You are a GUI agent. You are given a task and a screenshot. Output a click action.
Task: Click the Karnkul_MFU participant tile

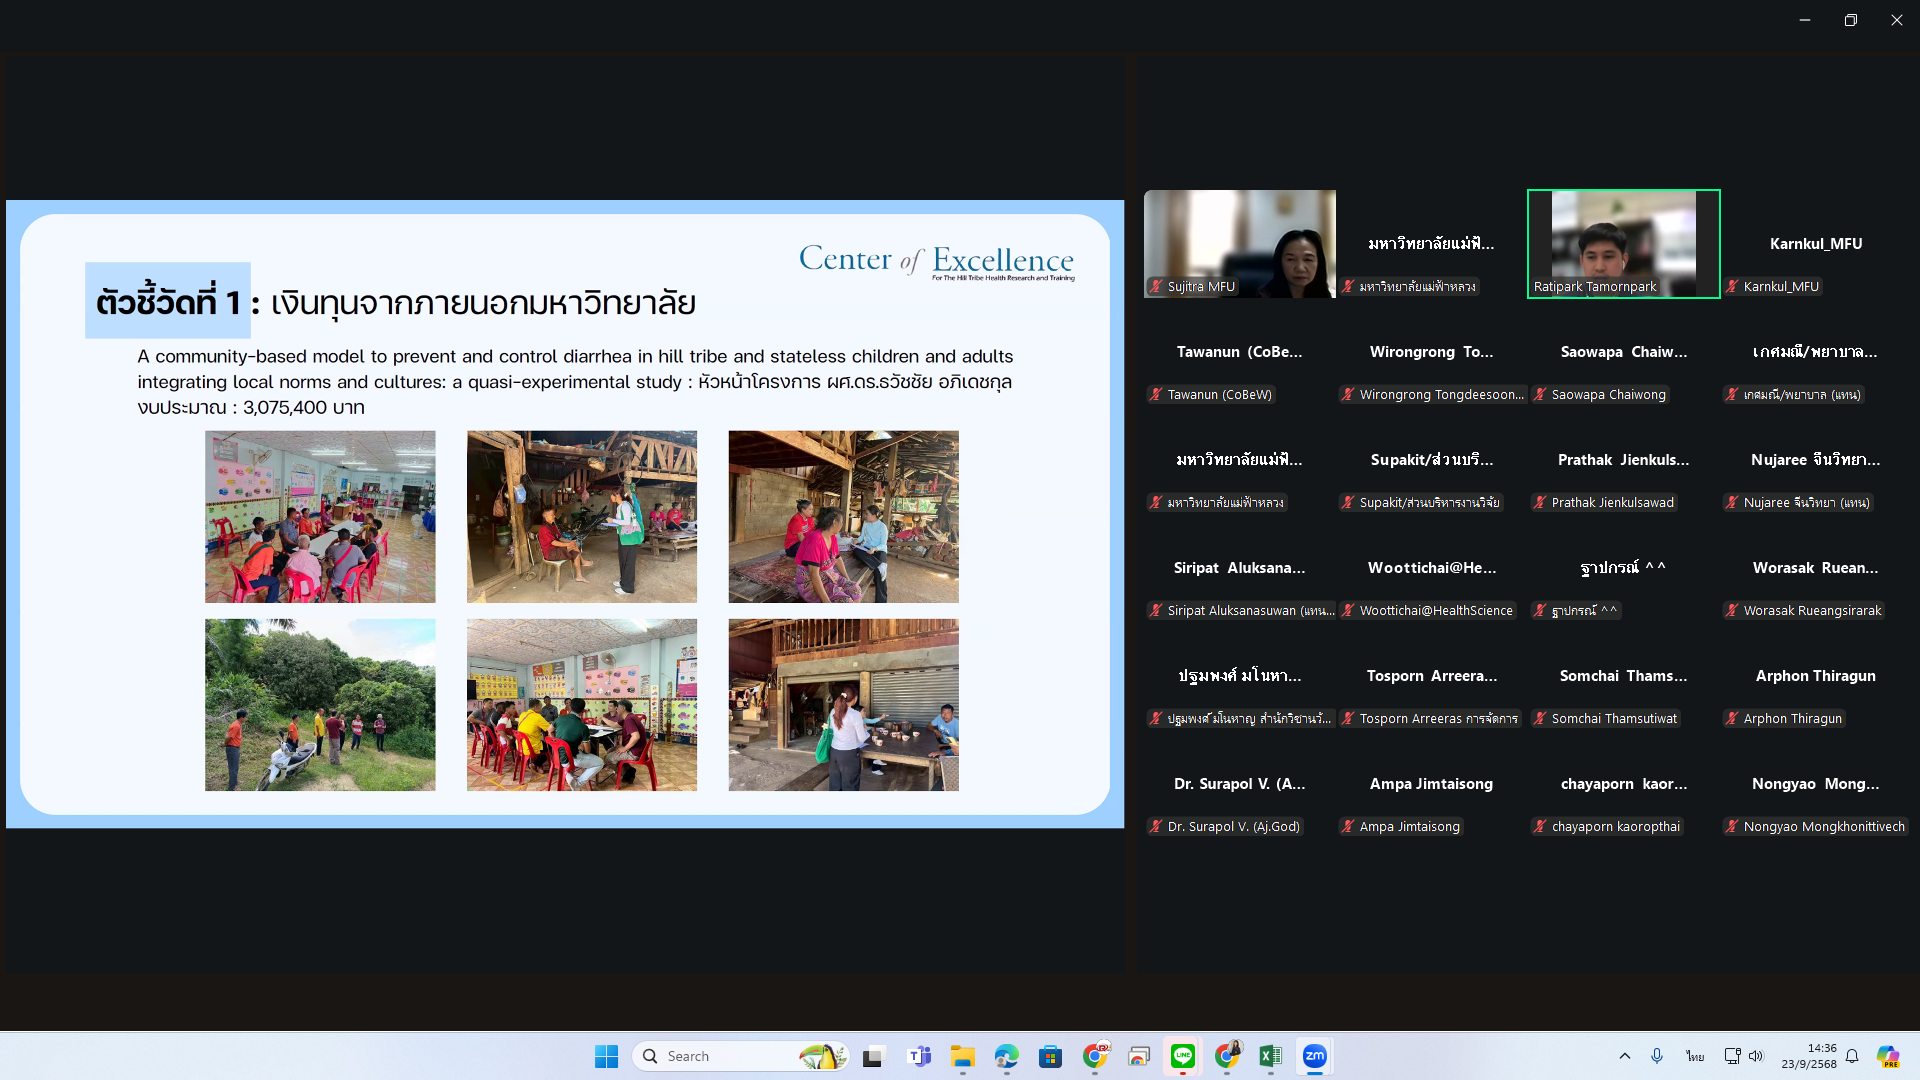click(x=1815, y=244)
